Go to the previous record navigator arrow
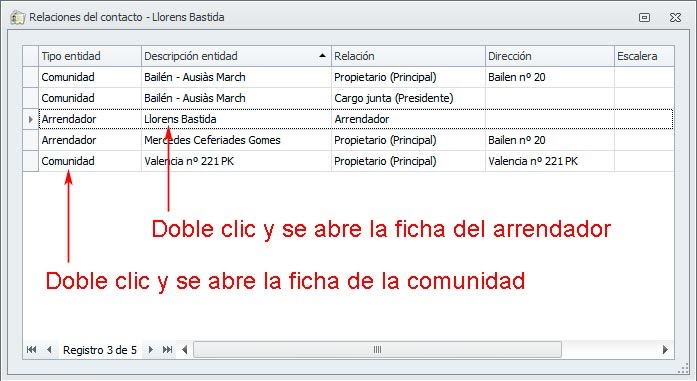Viewport: 697px width, 381px height. pos(49,349)
